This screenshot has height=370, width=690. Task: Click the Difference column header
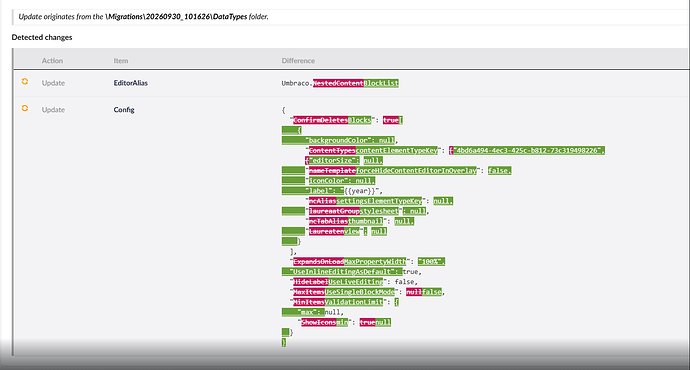[298, 61]
